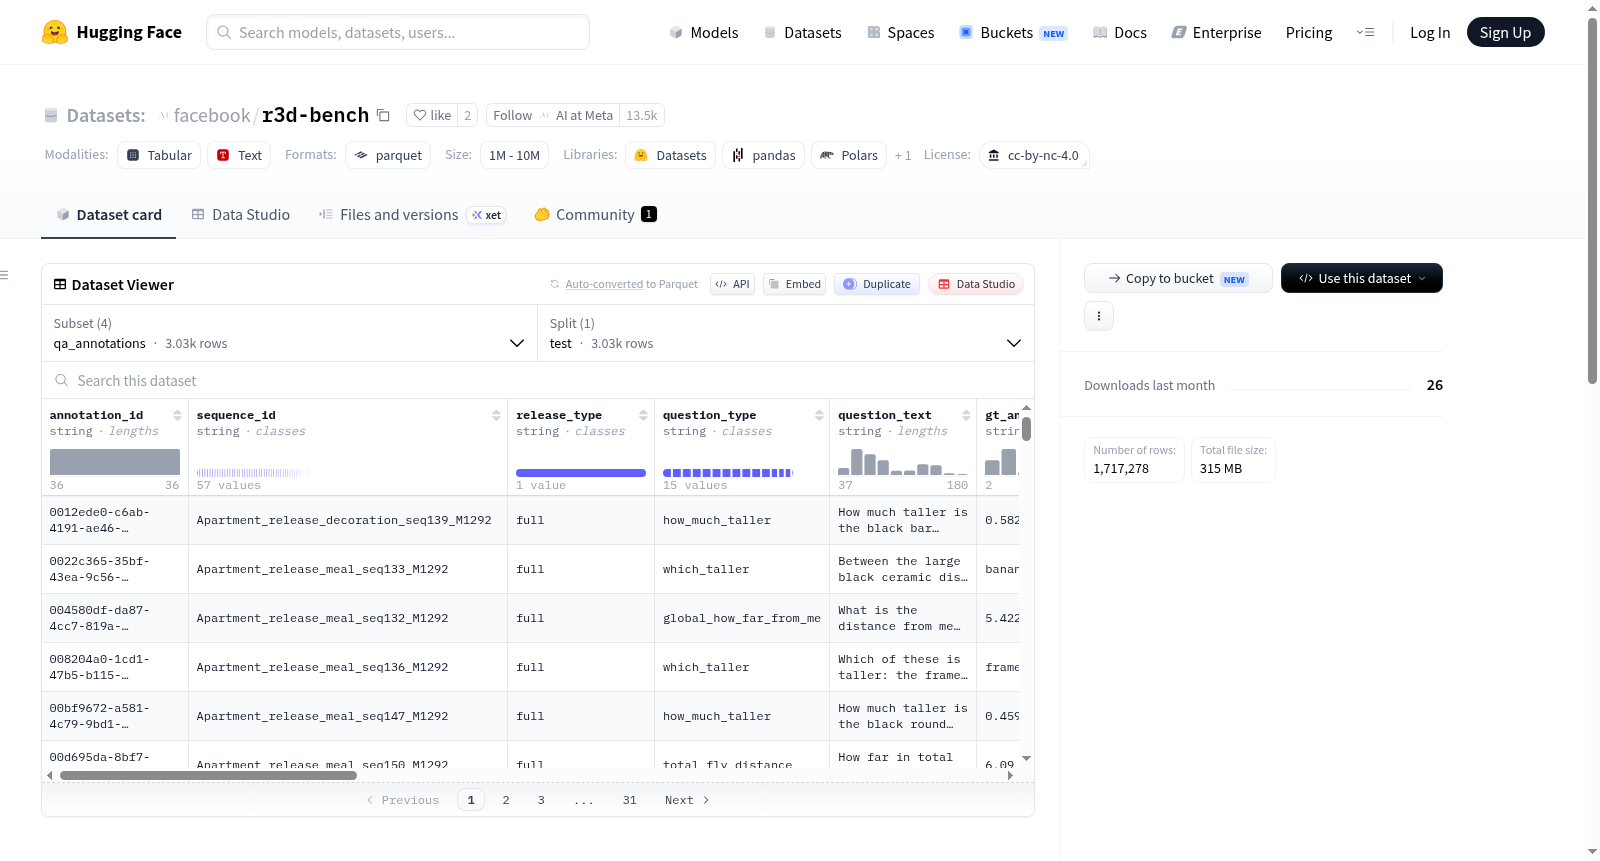
Task: Sort the release_type column
Action: [643, 415]
